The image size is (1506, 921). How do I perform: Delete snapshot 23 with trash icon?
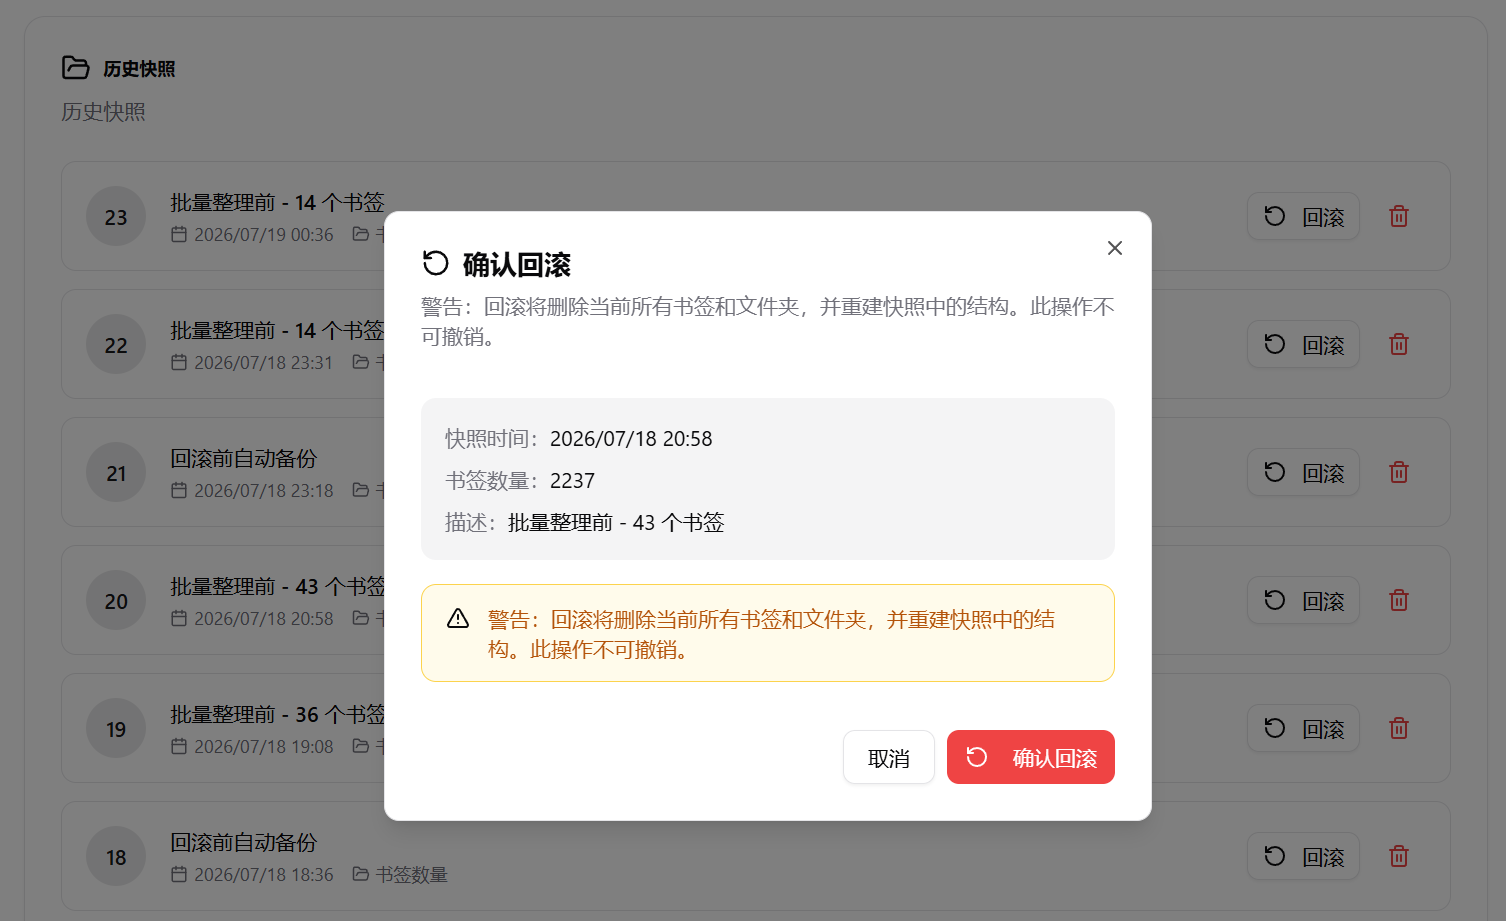1399,216
